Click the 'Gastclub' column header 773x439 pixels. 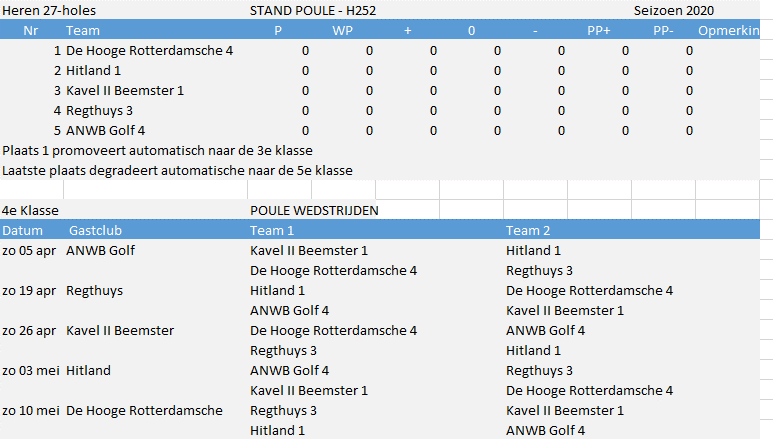95,230
